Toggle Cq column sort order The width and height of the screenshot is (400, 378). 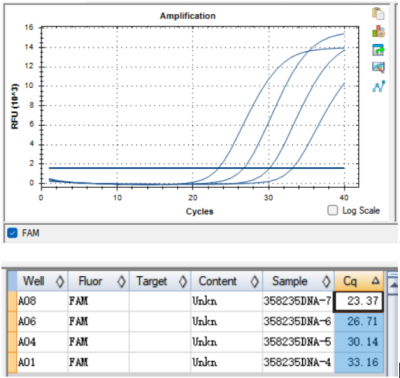[359, 281]
